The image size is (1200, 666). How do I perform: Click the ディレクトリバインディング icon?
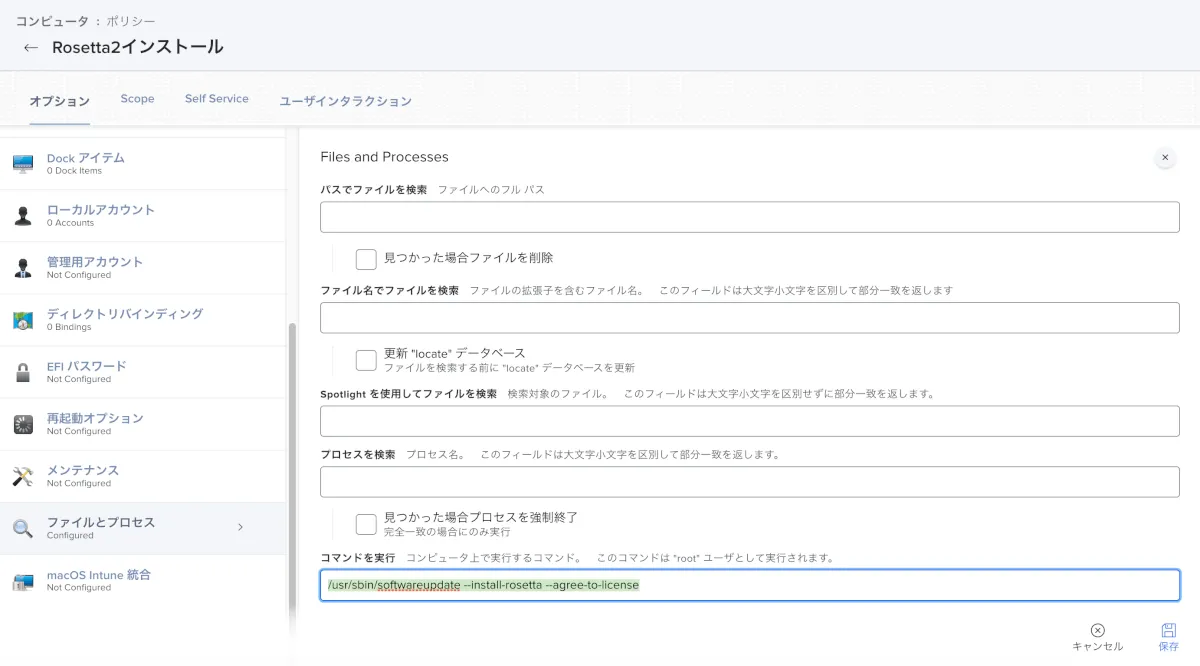coord(23,320)
